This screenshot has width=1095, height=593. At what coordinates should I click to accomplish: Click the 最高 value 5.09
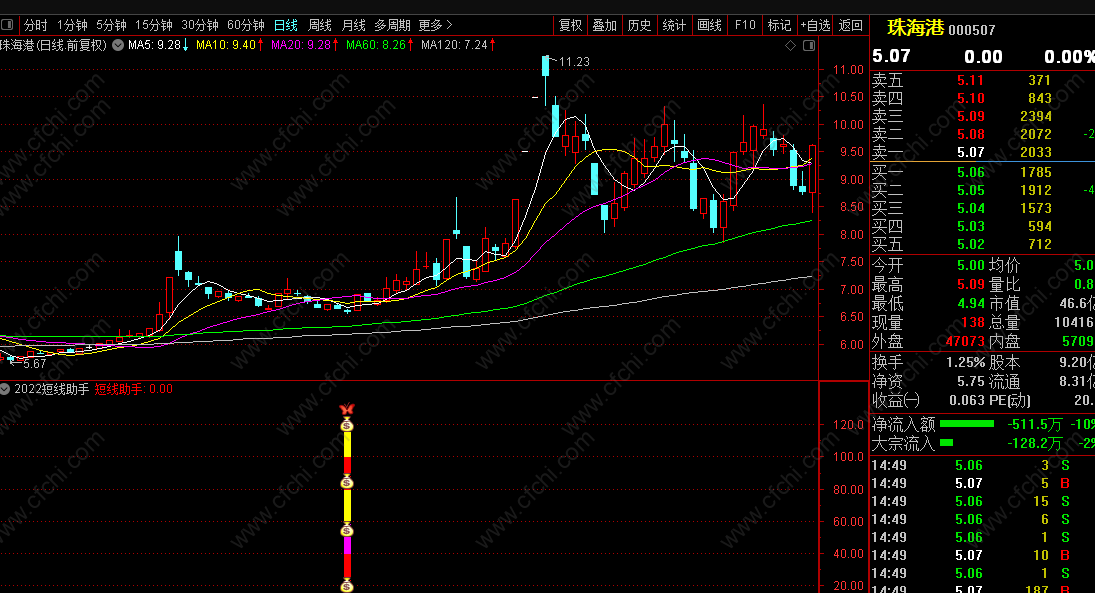(971, 285)
